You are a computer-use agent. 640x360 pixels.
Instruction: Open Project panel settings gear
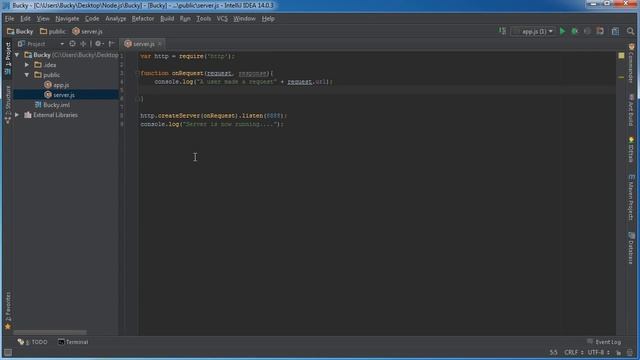point(98,44)
